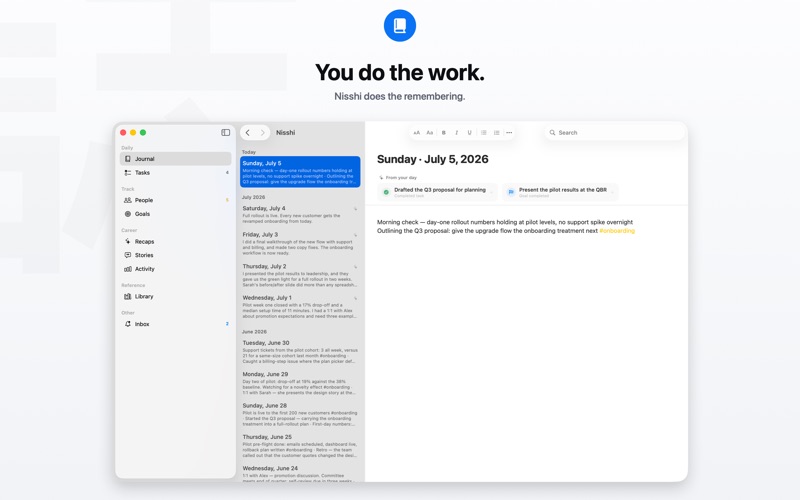Open the Aa font style option
Screen dimensions: 800x500
click(430, 133)
